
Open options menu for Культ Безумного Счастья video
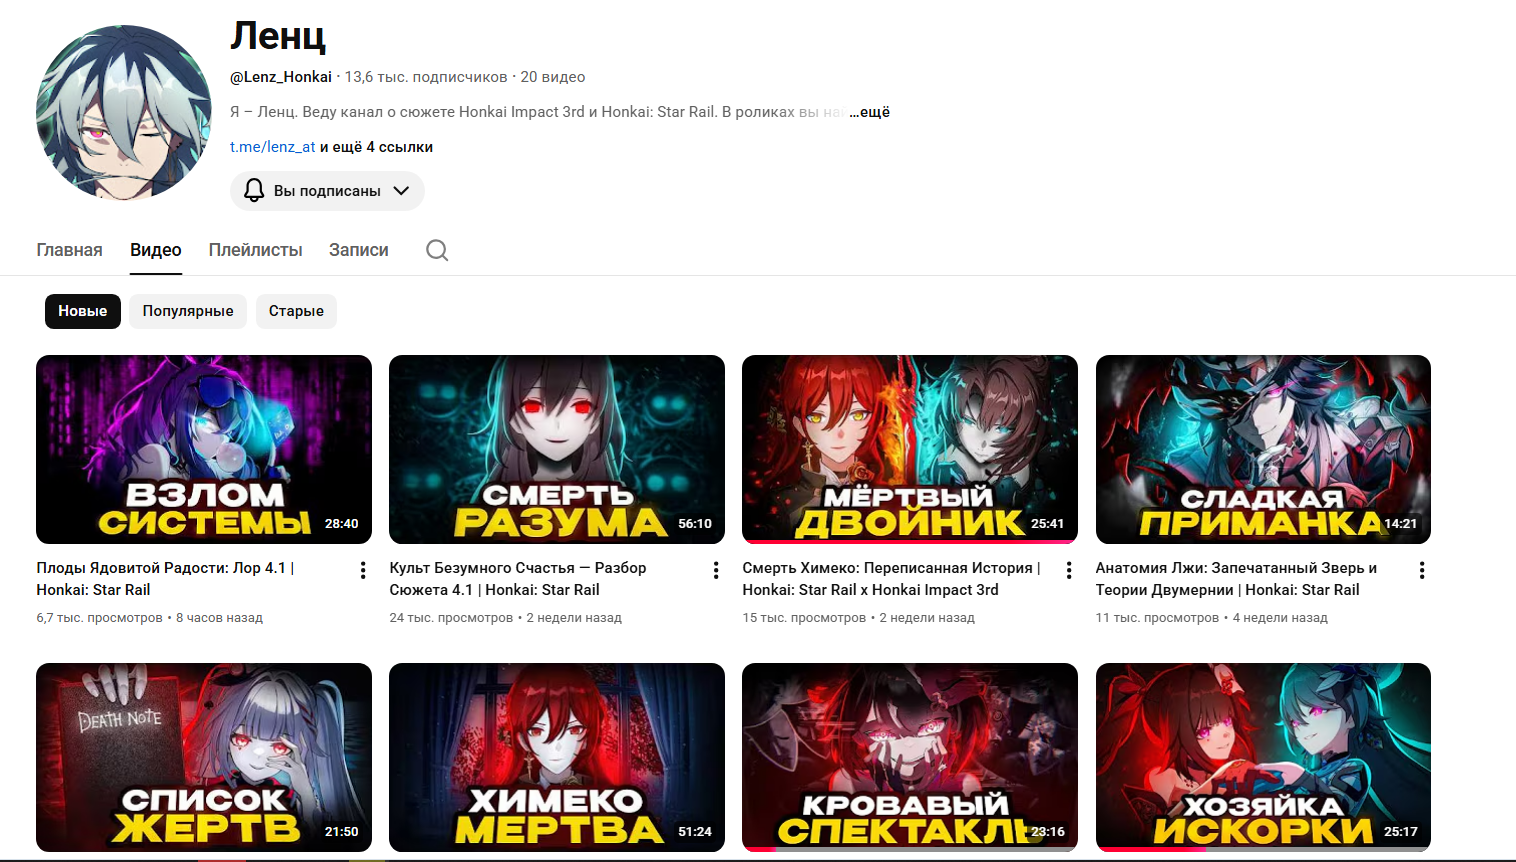pyautogui.click(x=716, y=570)
